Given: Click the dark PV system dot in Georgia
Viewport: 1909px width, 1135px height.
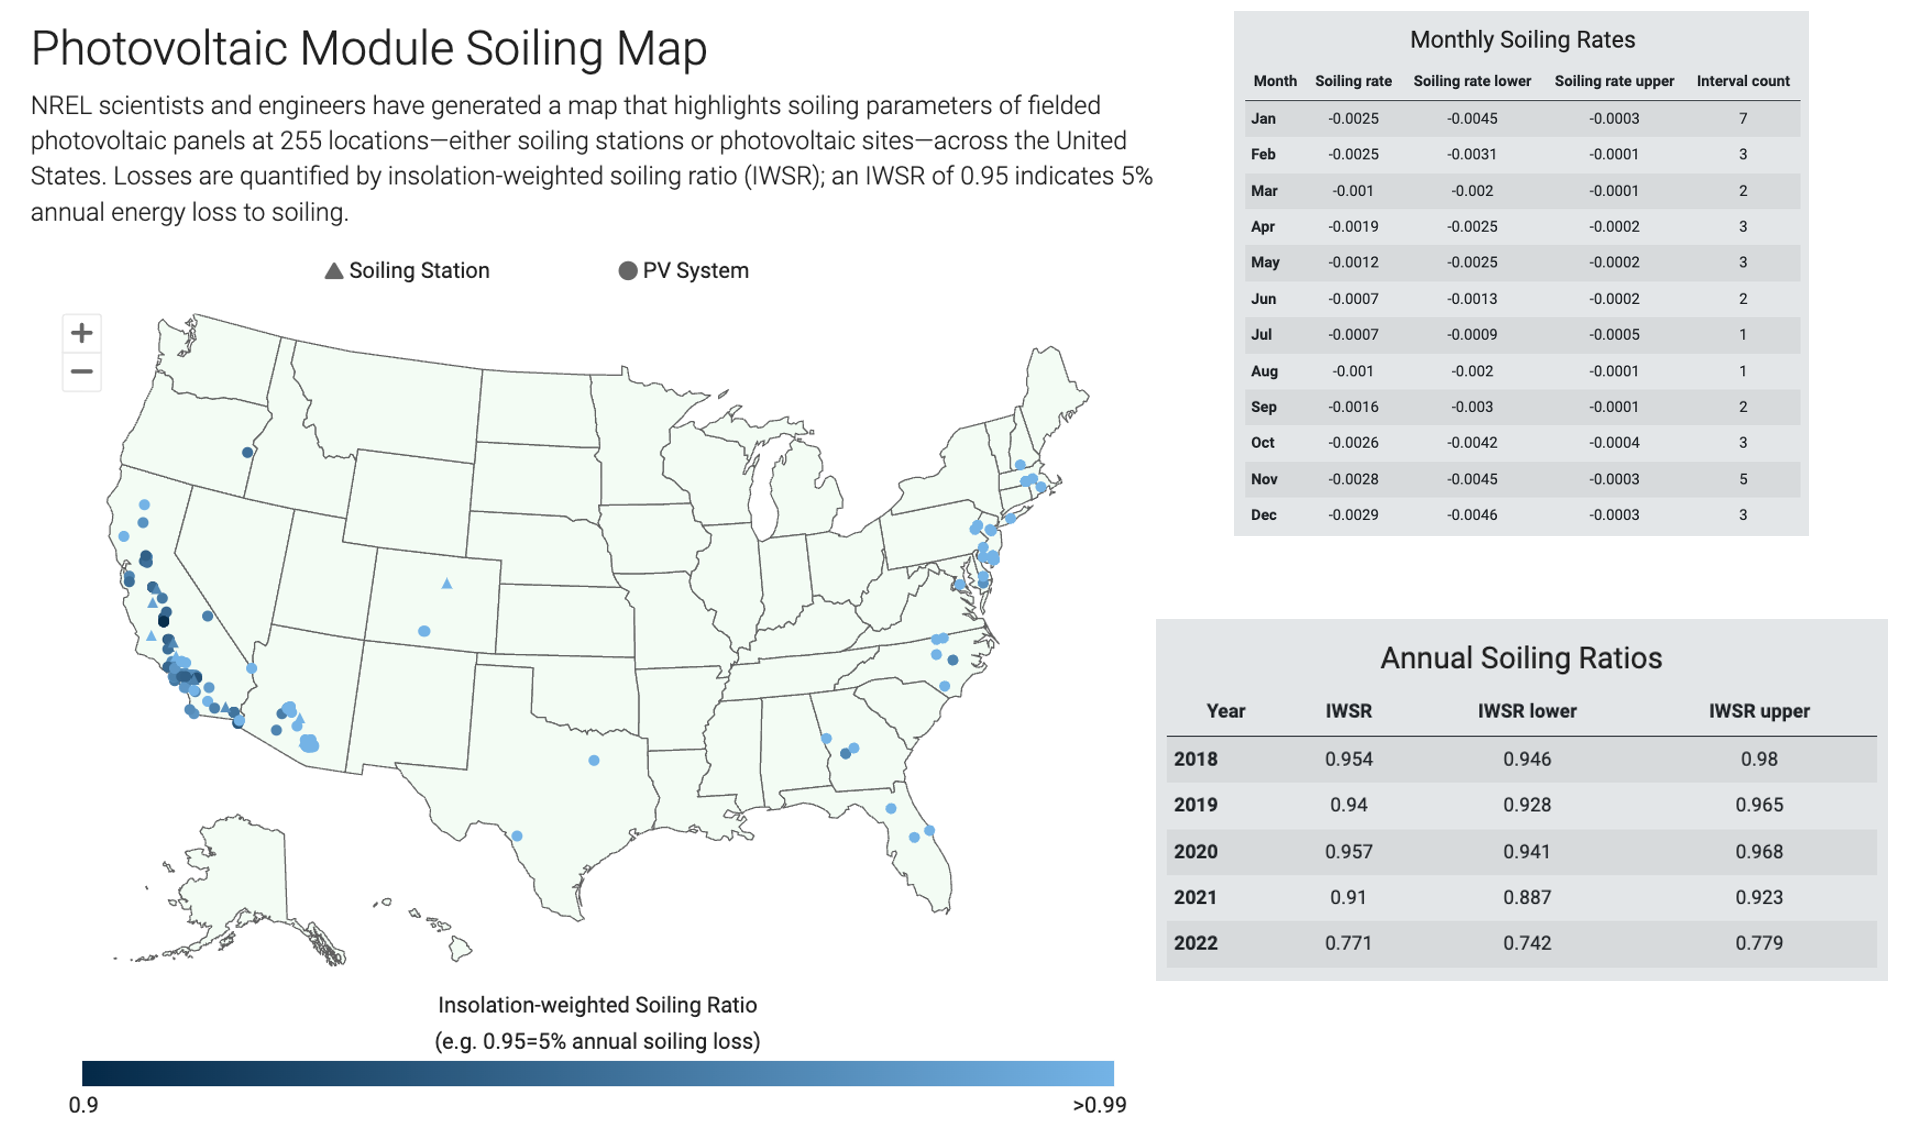Looking at the screenshot, I should click(845, 754).
